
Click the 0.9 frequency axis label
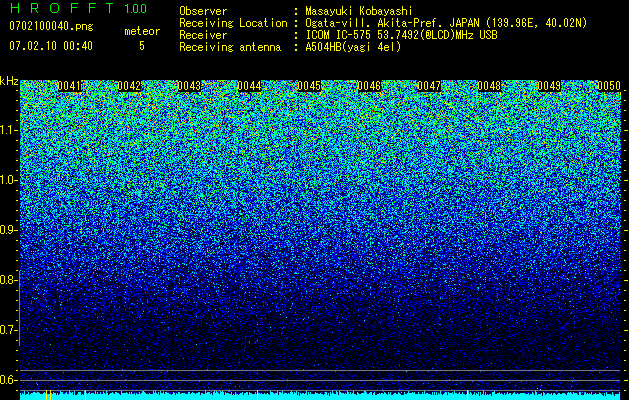point(7,230)
